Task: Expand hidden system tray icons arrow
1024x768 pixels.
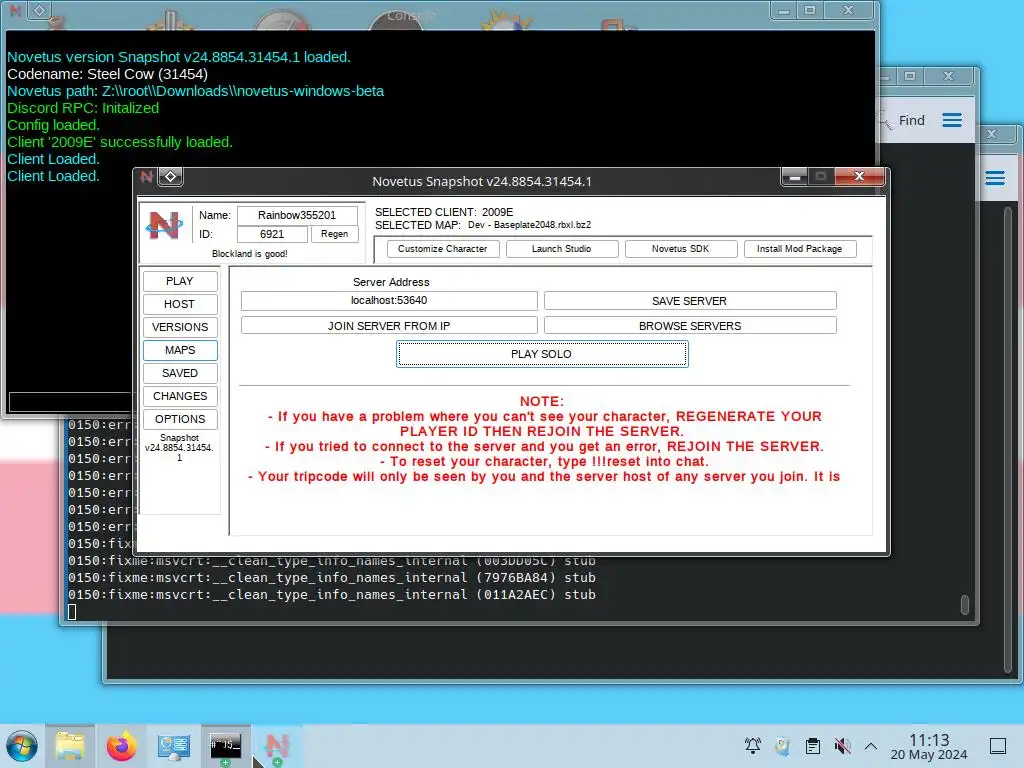Action: [x=871, y=746]
